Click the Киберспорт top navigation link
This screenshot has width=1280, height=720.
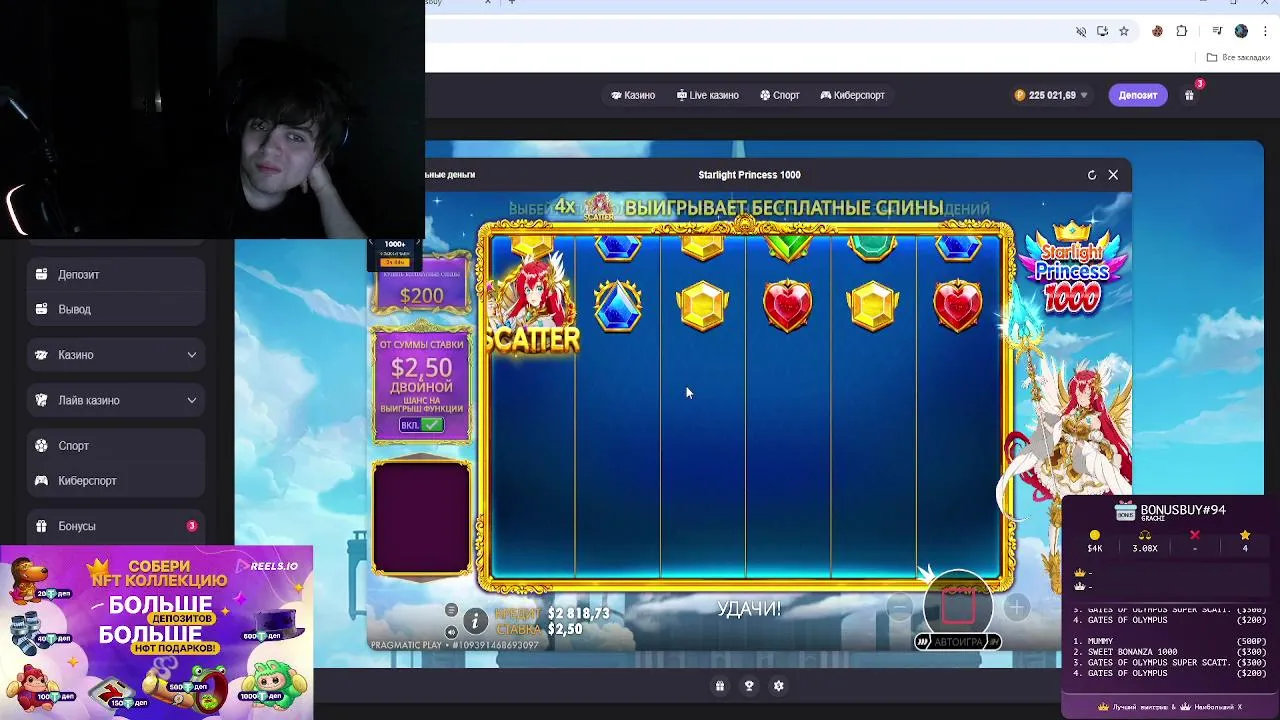[853, 95]
